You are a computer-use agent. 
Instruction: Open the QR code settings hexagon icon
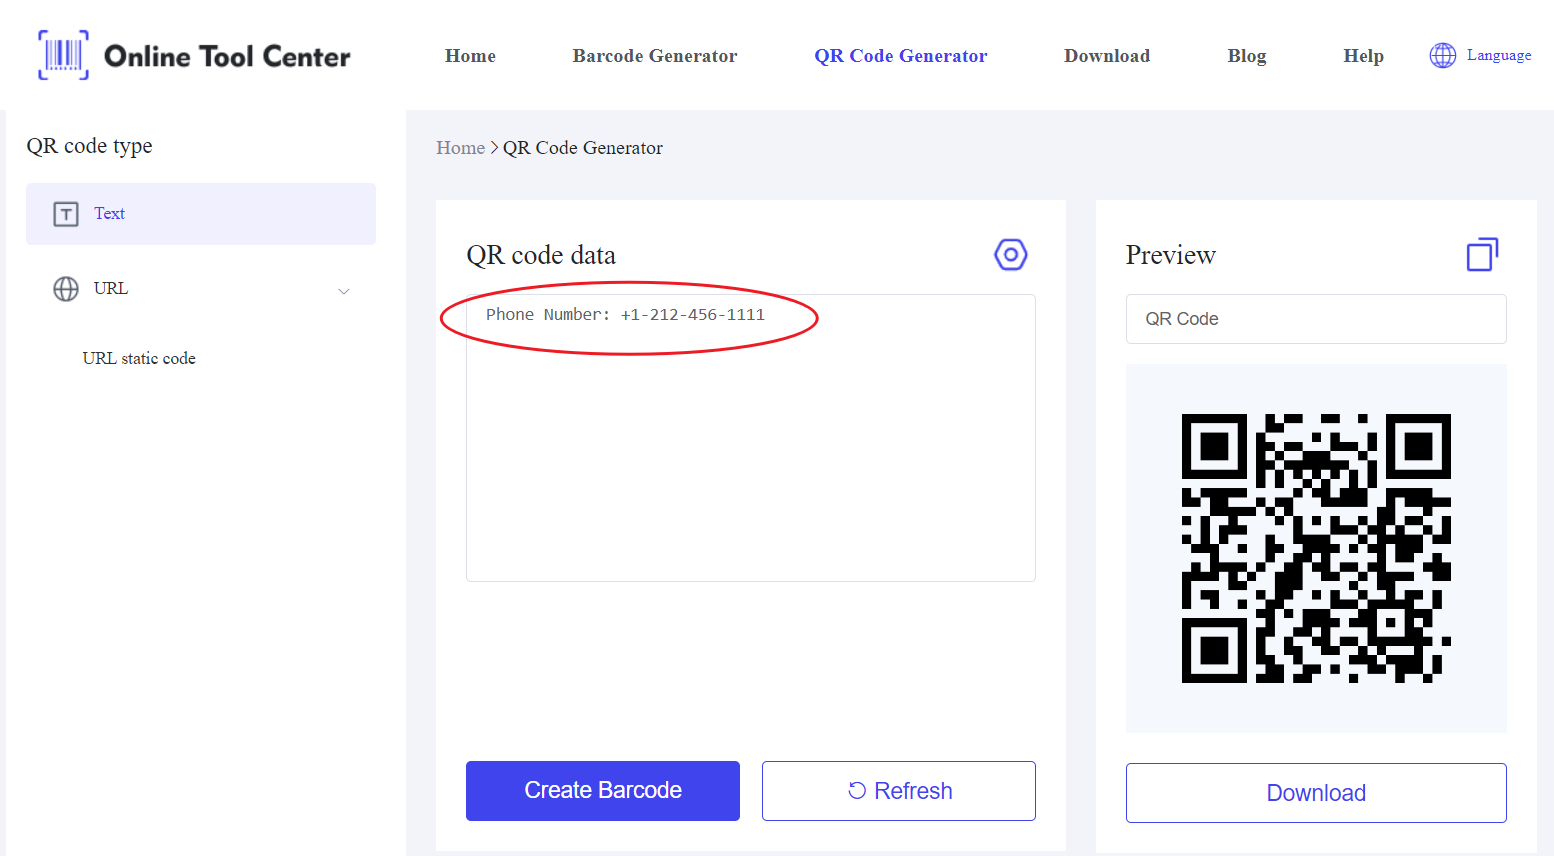point(1011,255)
